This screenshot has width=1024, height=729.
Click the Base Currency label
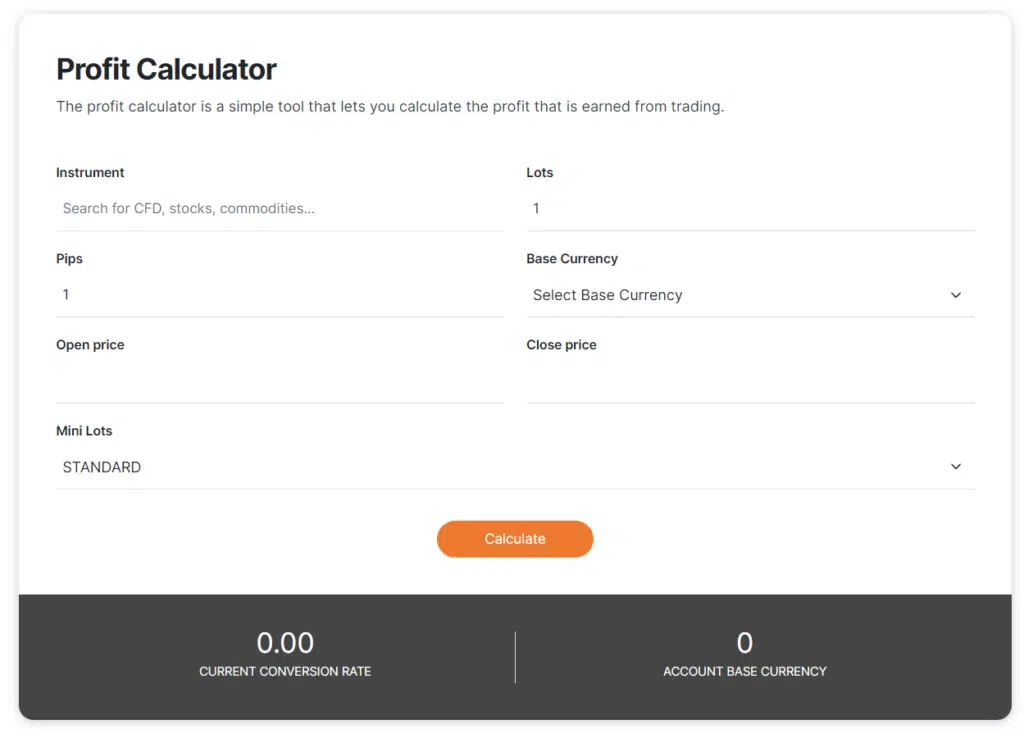pyautogui.click(x=572, y=259)
